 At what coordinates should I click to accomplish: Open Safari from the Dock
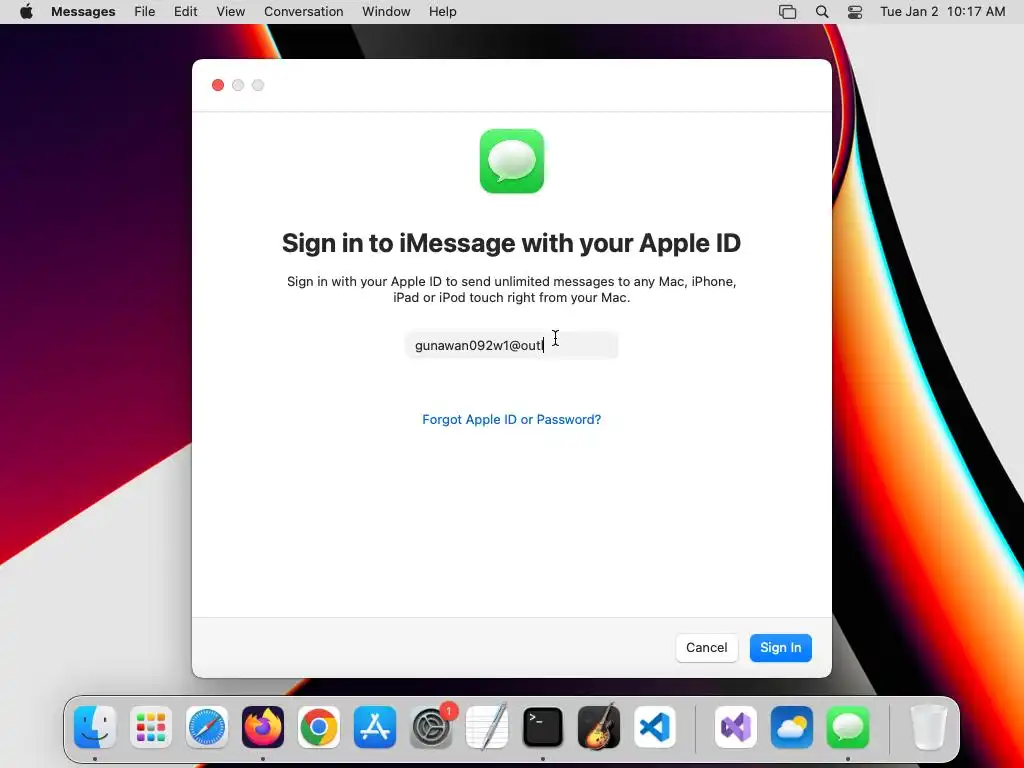coord(207,727)
